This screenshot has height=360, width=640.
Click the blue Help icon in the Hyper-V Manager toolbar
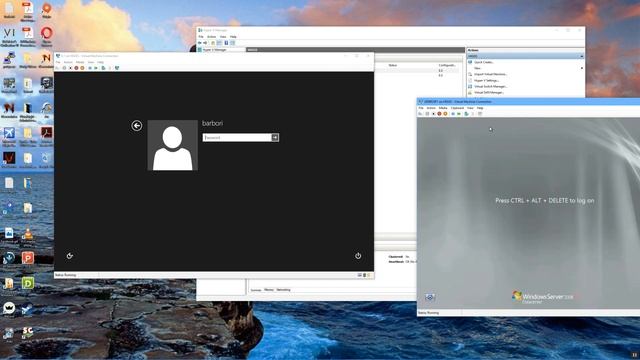click(x=226, y=43)
